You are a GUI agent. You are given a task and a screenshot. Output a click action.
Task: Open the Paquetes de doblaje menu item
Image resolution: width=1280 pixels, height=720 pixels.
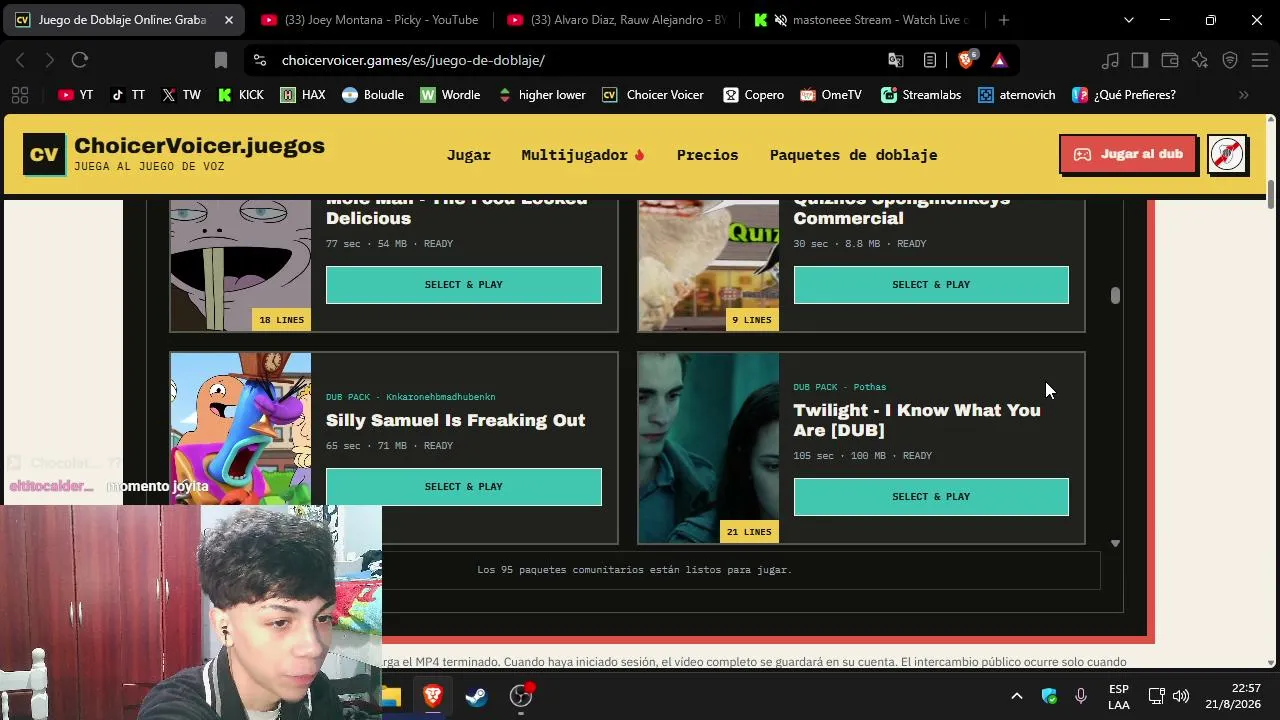[853, 155]
